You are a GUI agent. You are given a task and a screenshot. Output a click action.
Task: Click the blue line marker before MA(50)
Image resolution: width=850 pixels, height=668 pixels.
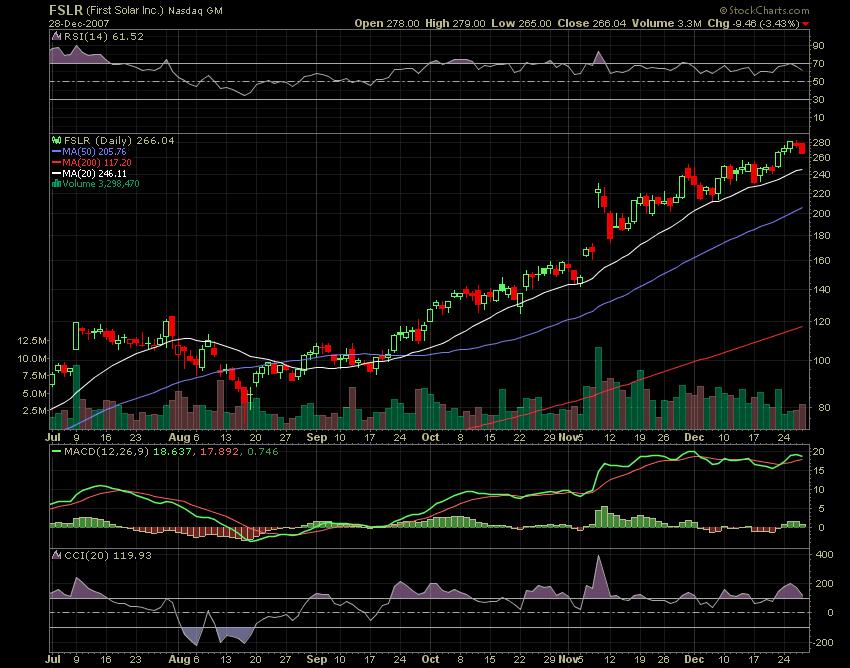tap(56, 152)
